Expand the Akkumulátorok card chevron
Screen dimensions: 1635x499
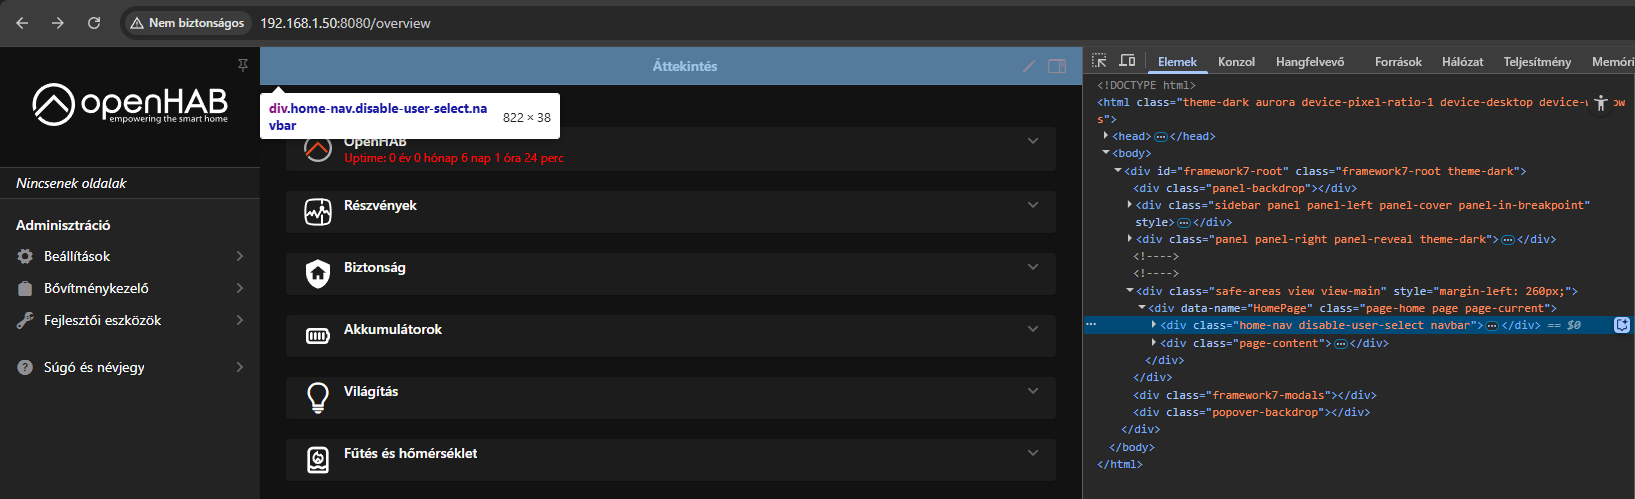[1033, 329]
